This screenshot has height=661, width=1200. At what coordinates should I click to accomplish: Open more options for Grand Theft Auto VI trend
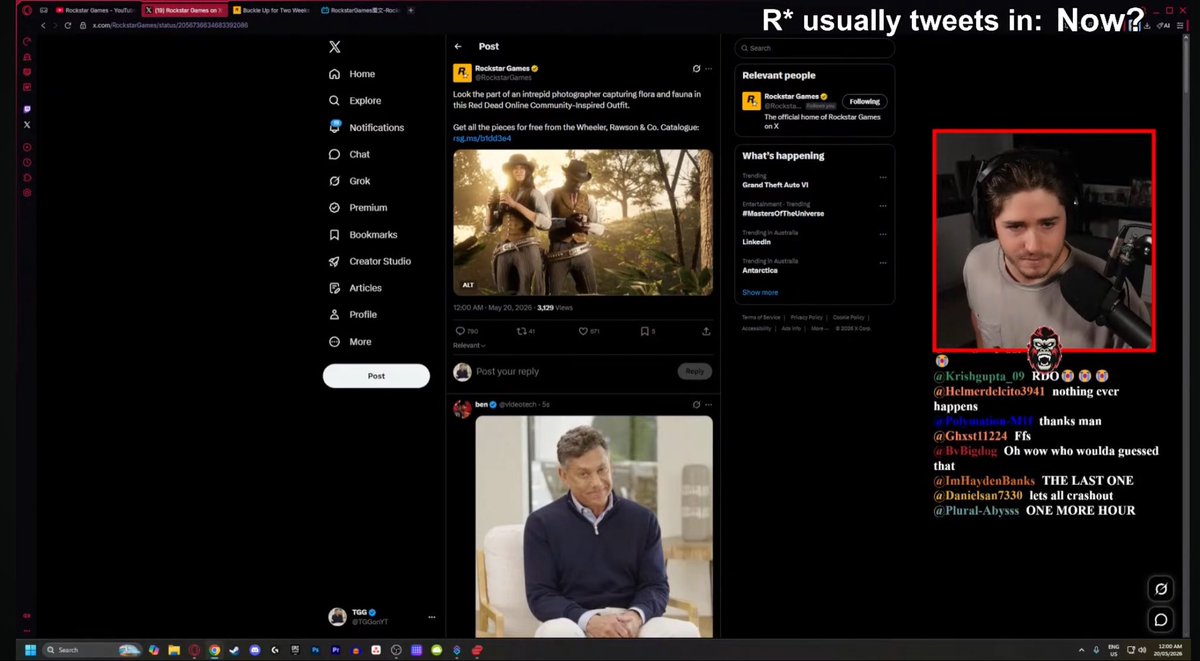pos(882,177)
